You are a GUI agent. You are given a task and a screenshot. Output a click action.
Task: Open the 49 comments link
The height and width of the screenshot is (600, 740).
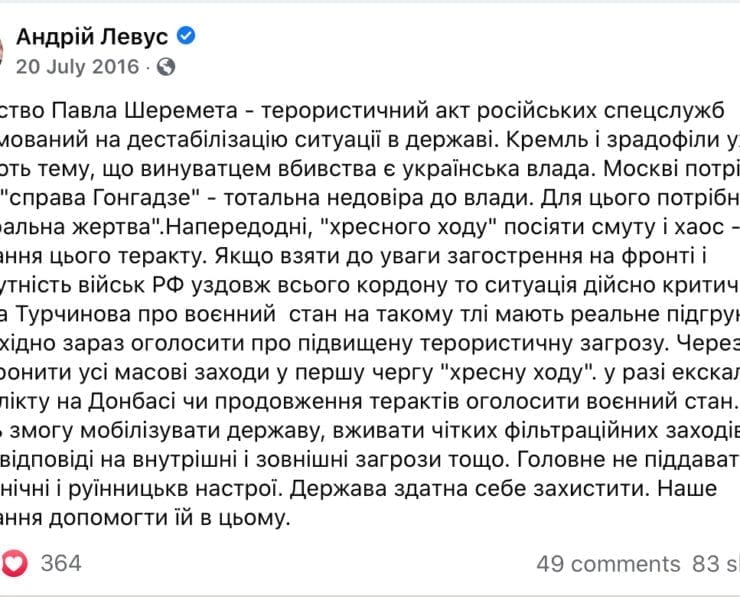click(608, 564)
